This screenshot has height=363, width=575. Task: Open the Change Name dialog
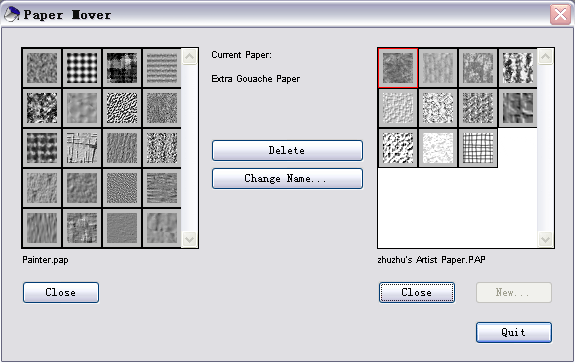click(x=287, y=179)
